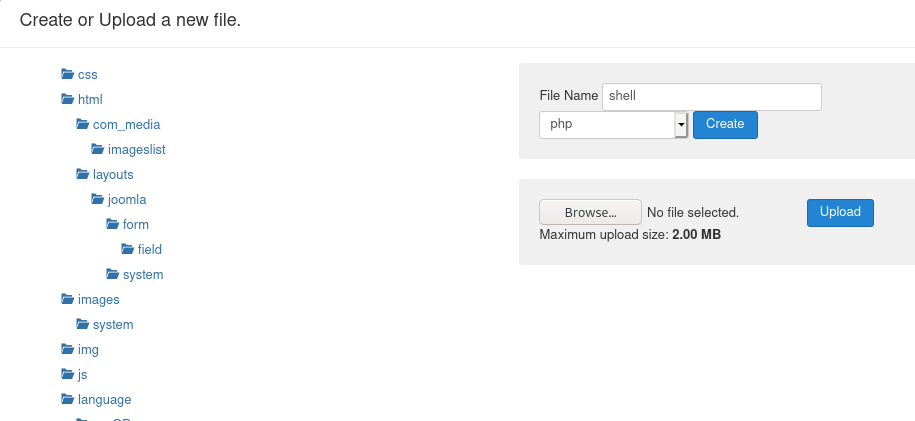Click the html folder icon
The height and width of the screenshot is (421, 915).
(x=68, y=99)
